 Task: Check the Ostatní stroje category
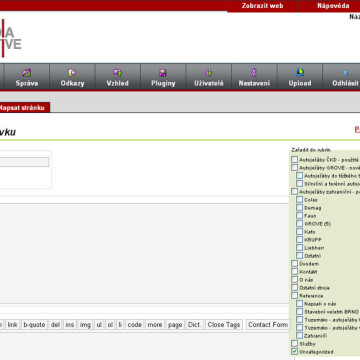[295, 288]
